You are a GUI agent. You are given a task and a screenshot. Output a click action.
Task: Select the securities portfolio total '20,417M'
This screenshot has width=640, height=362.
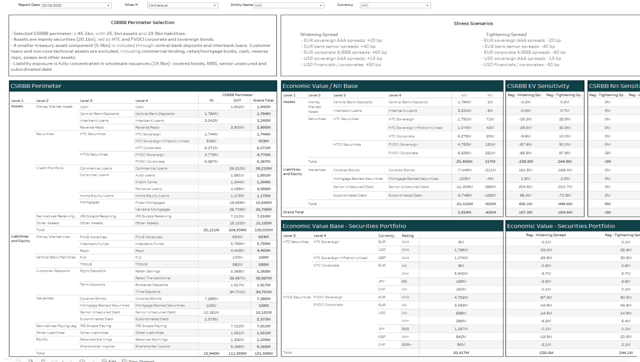tap(460, 352)
